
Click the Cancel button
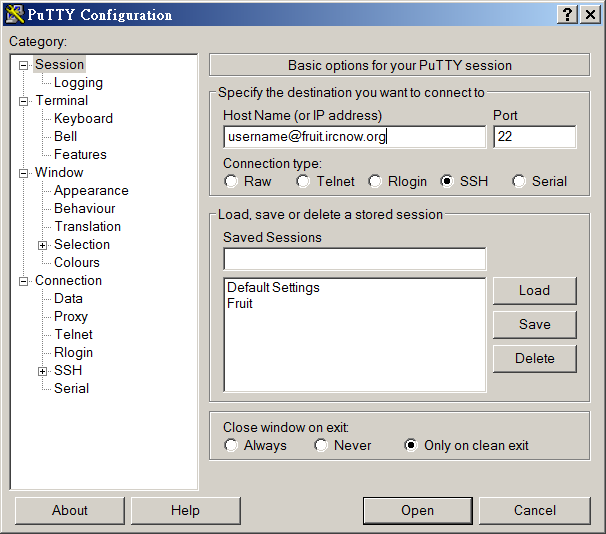(535, 510)
